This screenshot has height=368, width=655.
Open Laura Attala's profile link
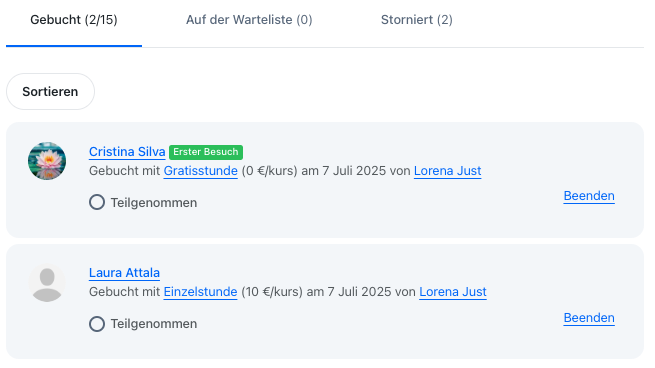coord(124,273)
